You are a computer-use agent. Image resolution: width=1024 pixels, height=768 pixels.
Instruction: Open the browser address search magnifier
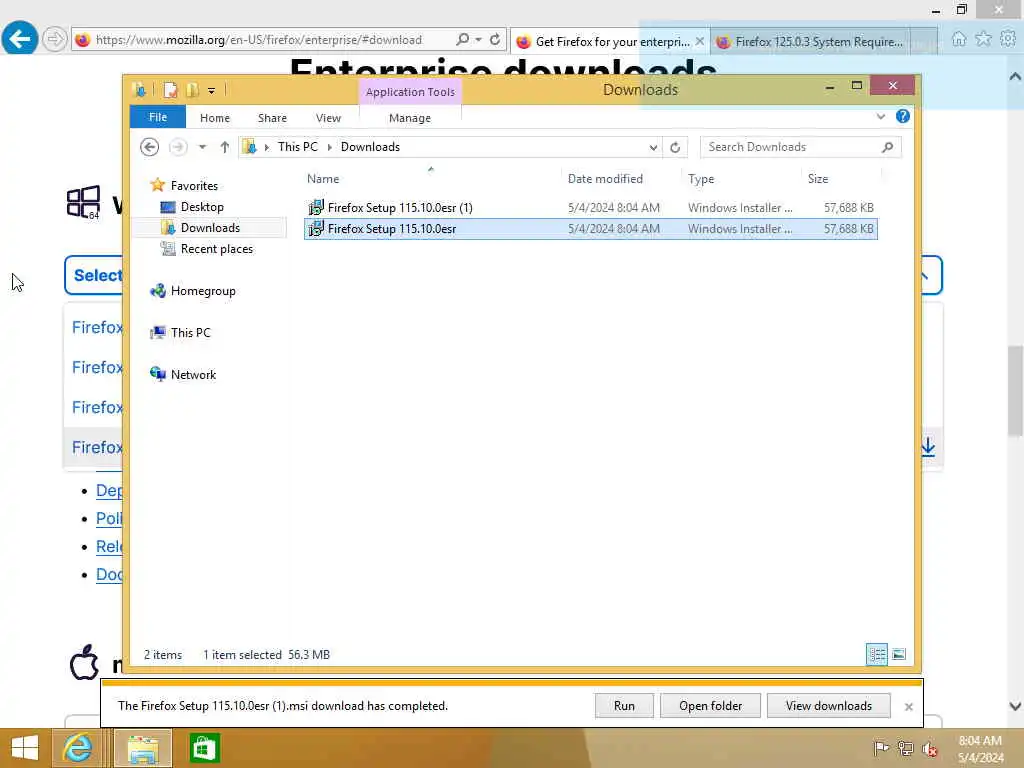click(x=462, y=40)
